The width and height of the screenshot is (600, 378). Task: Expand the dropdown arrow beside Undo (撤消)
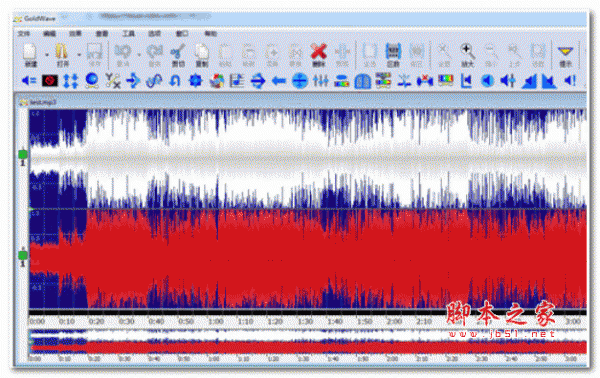(139, 54)
